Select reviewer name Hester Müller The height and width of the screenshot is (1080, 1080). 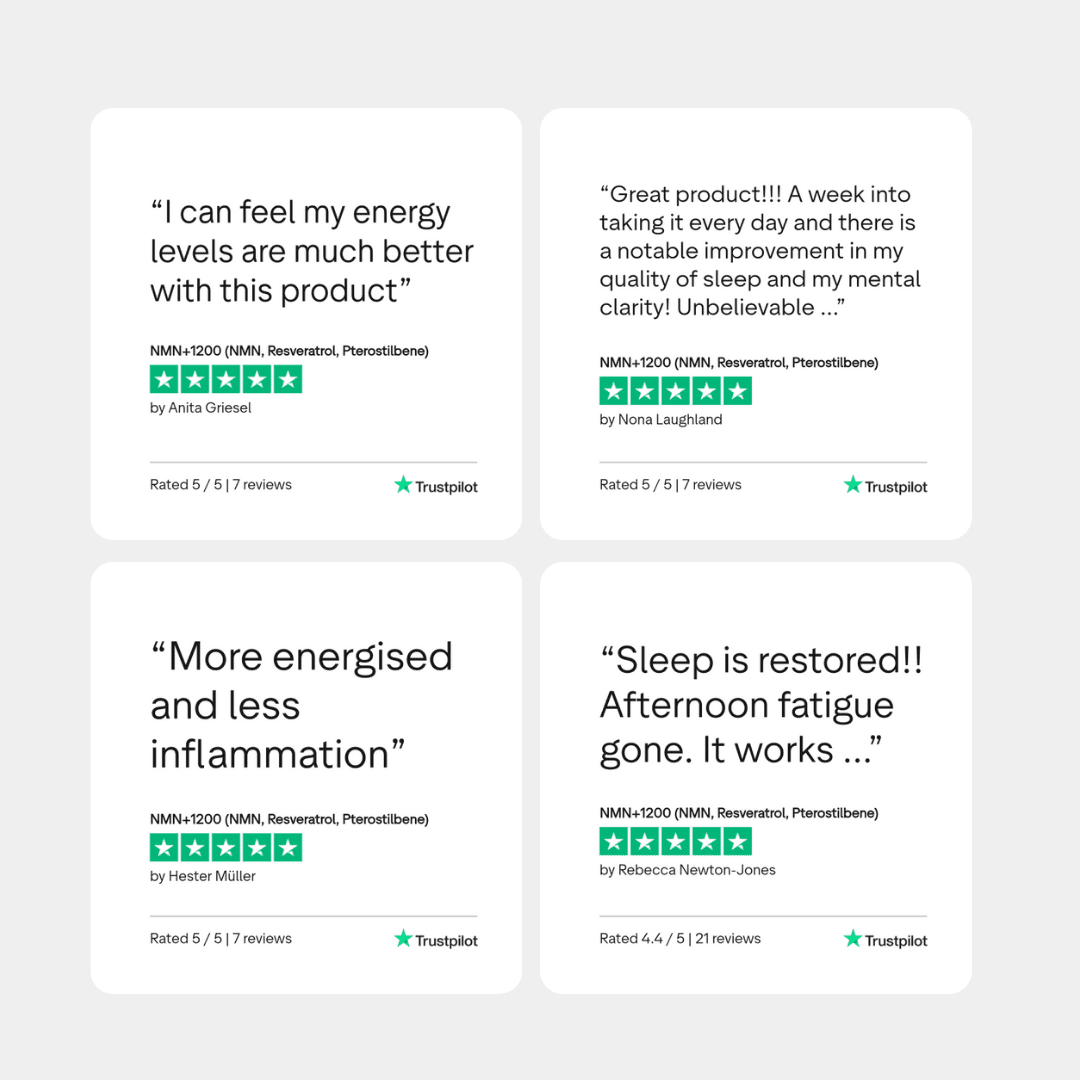click(x=203, y=876)
